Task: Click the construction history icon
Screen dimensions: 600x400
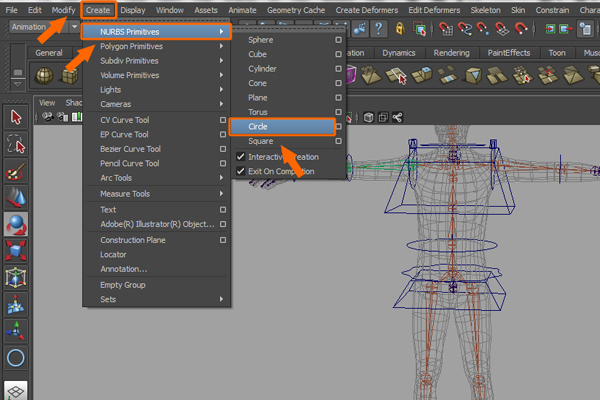Action: click(x=585, y=29)
